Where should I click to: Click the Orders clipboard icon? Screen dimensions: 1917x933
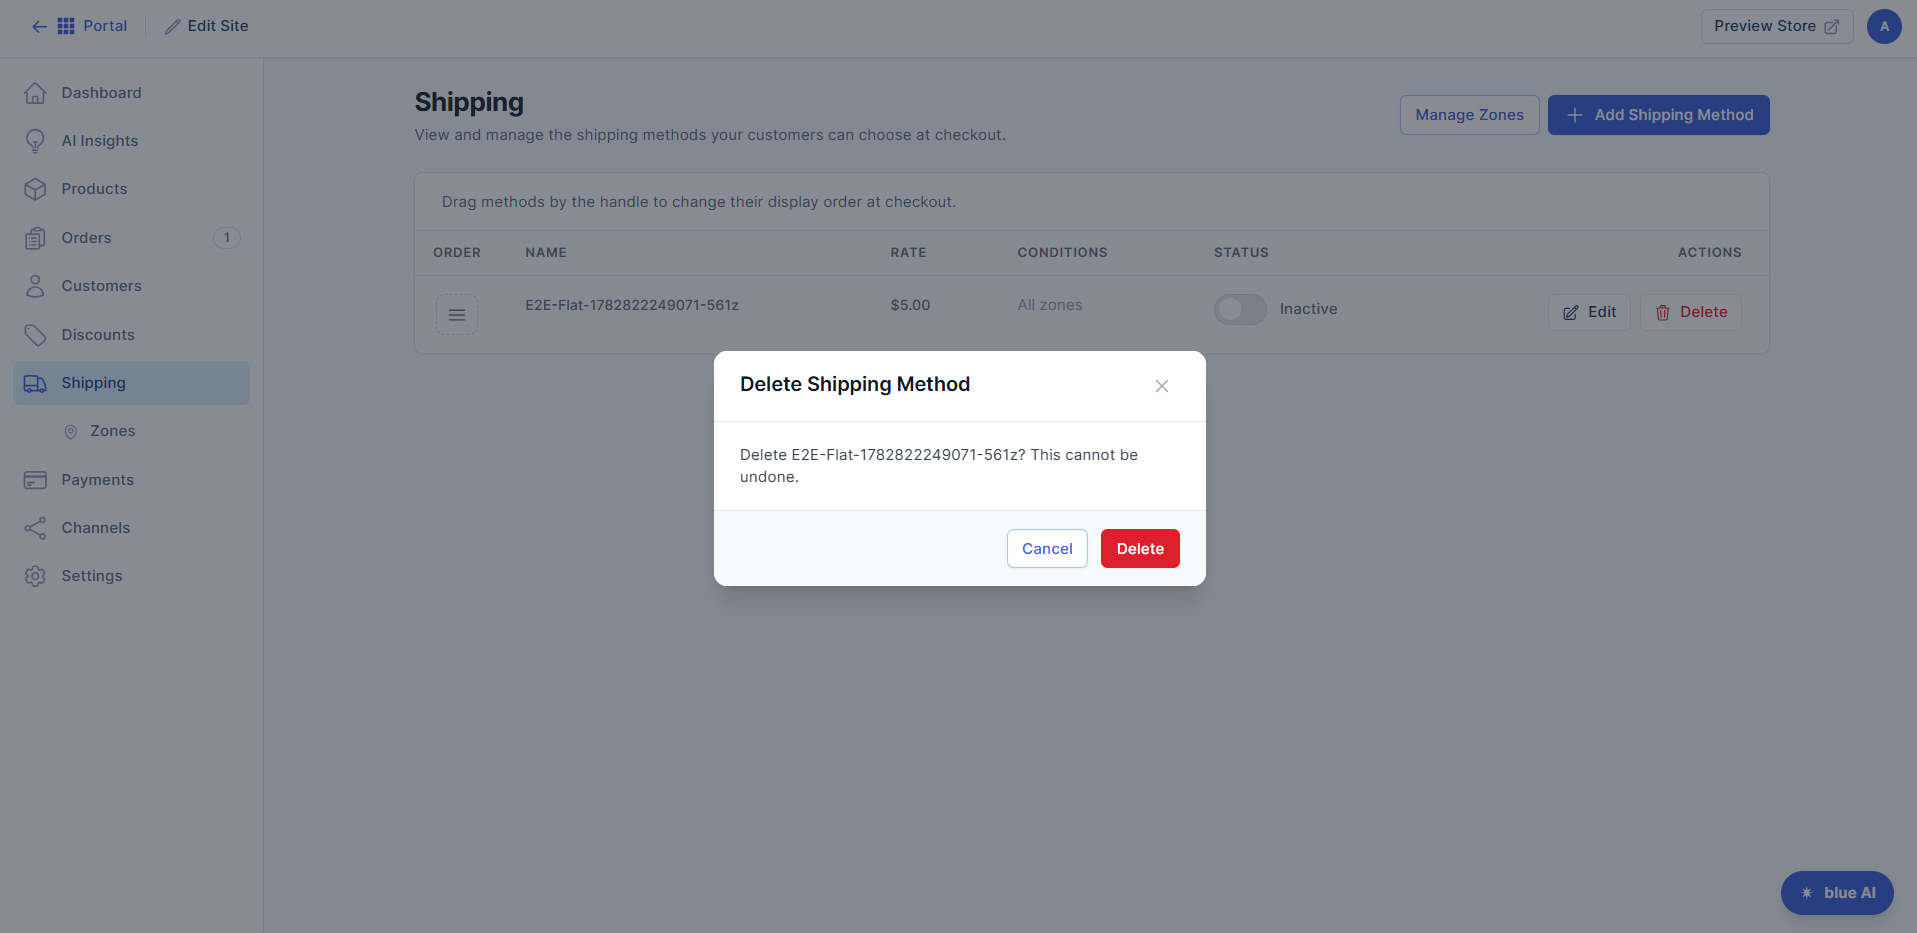(35, 238)
